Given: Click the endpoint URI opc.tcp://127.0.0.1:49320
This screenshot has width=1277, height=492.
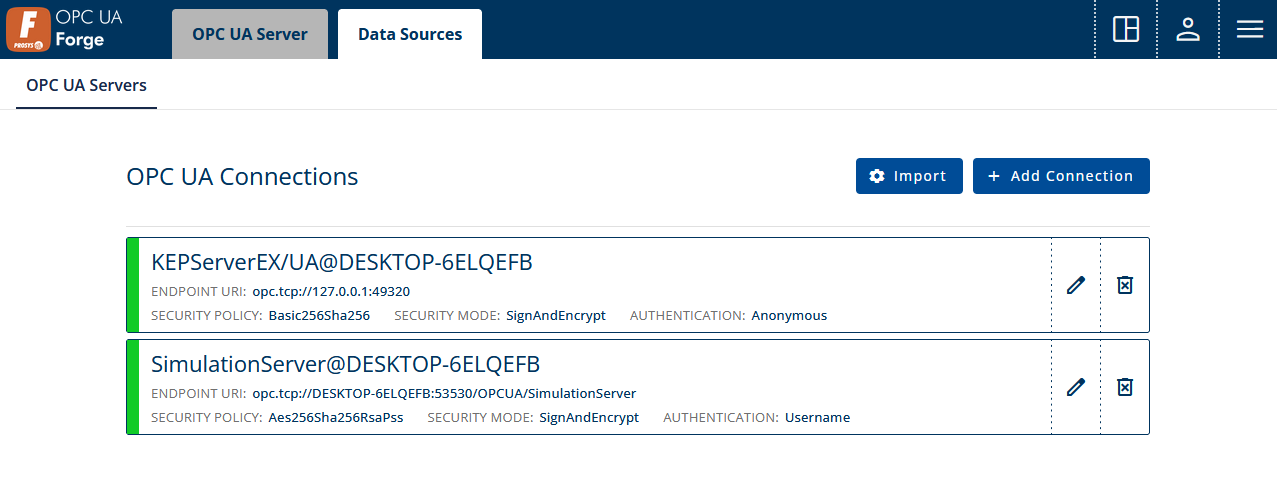Looking at the screenshot, I should point(331,291).
